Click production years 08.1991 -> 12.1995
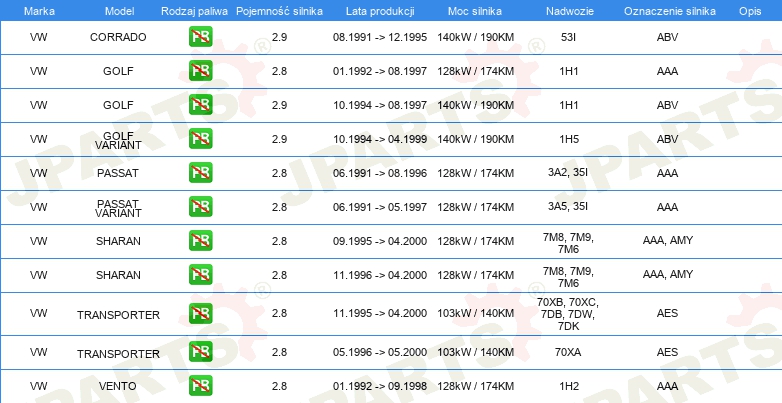The width and height of the screenshot is (782, 403). click(380, 37)
